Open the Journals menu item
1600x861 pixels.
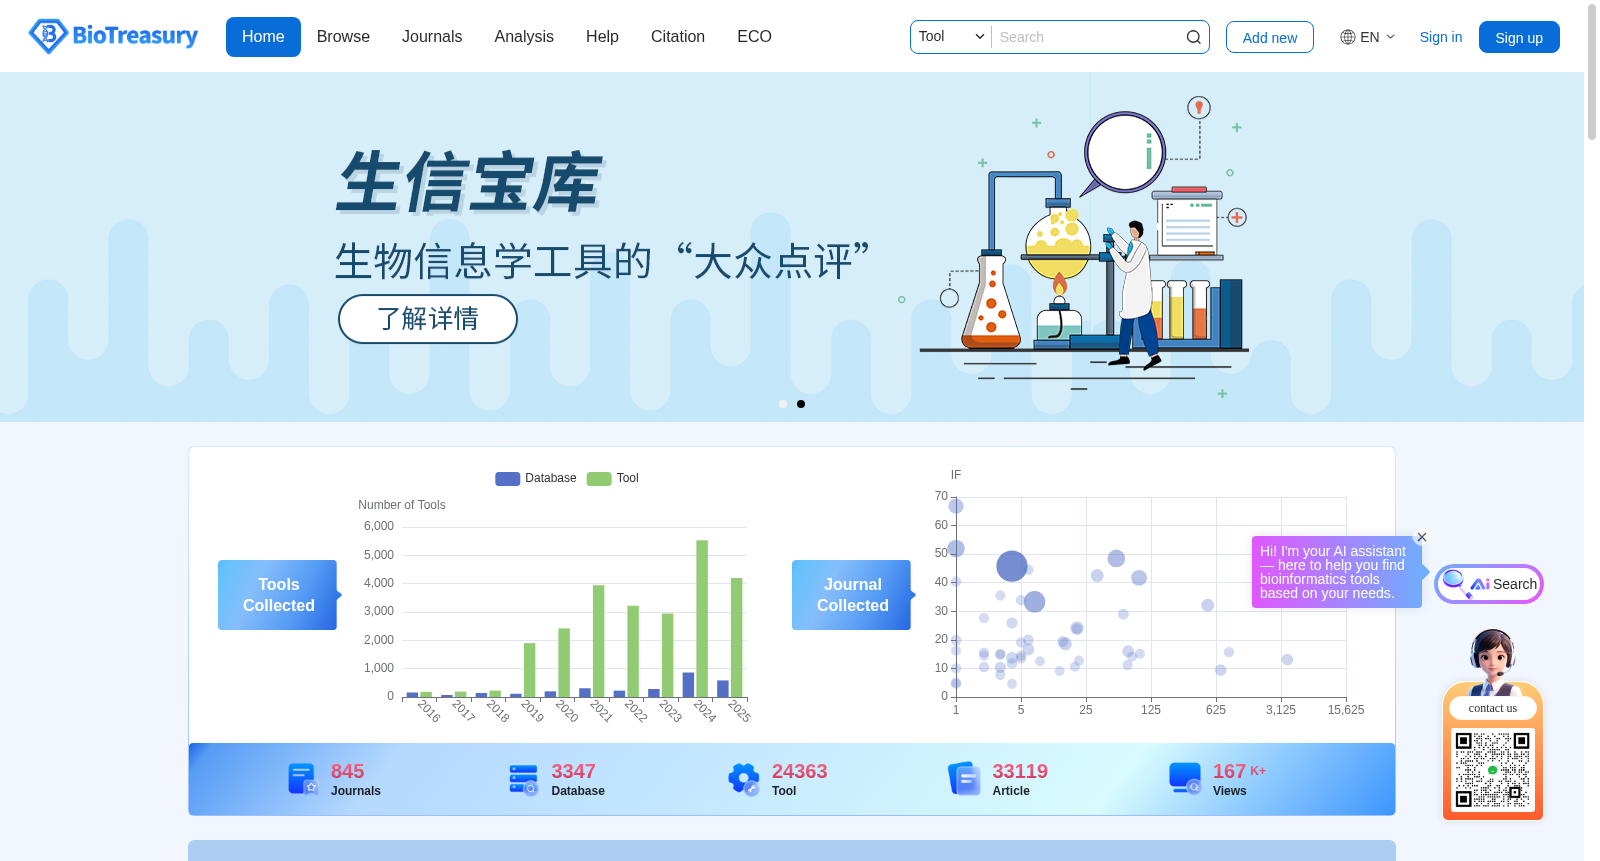pos(432,37)
